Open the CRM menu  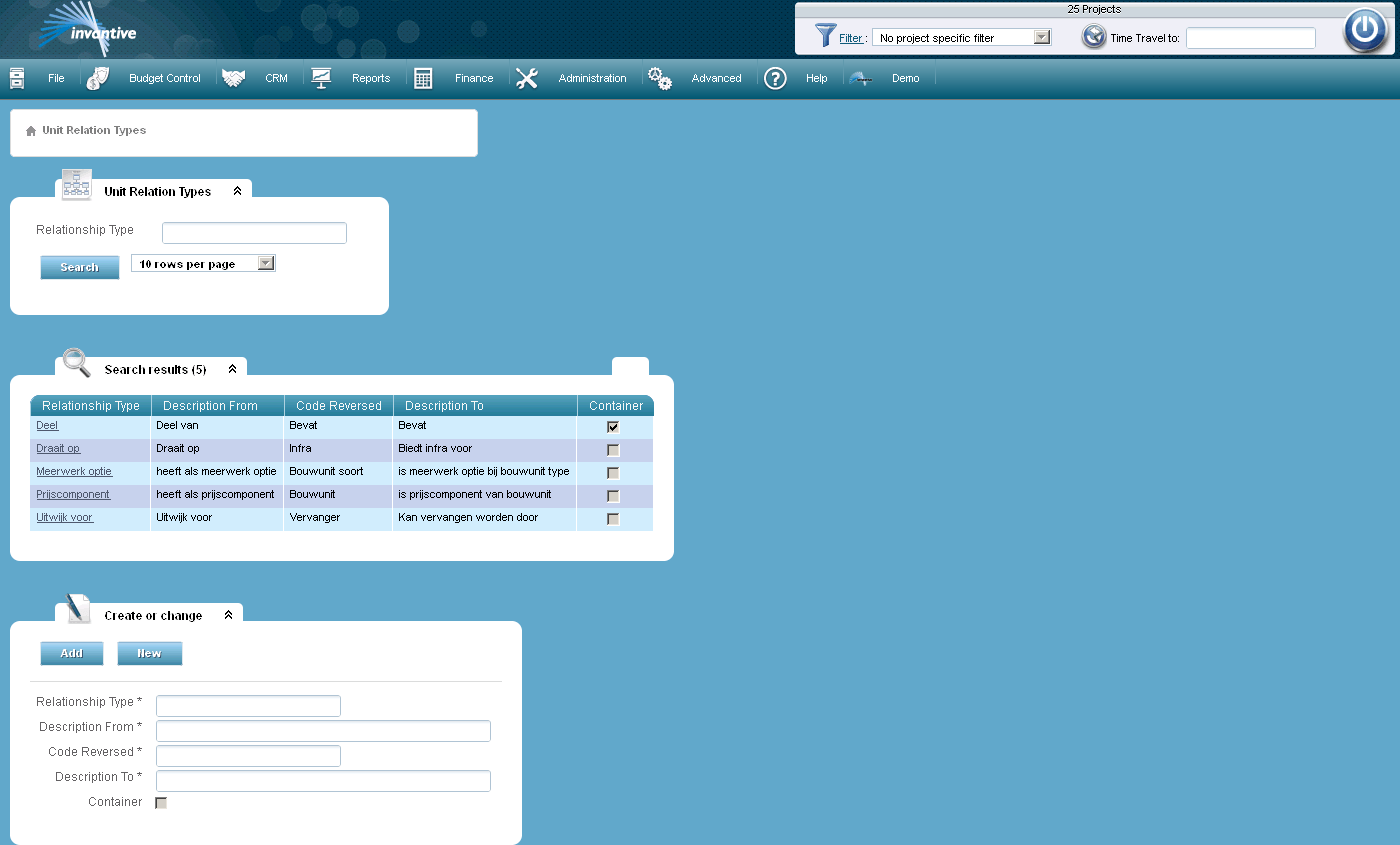coord(276,78)
